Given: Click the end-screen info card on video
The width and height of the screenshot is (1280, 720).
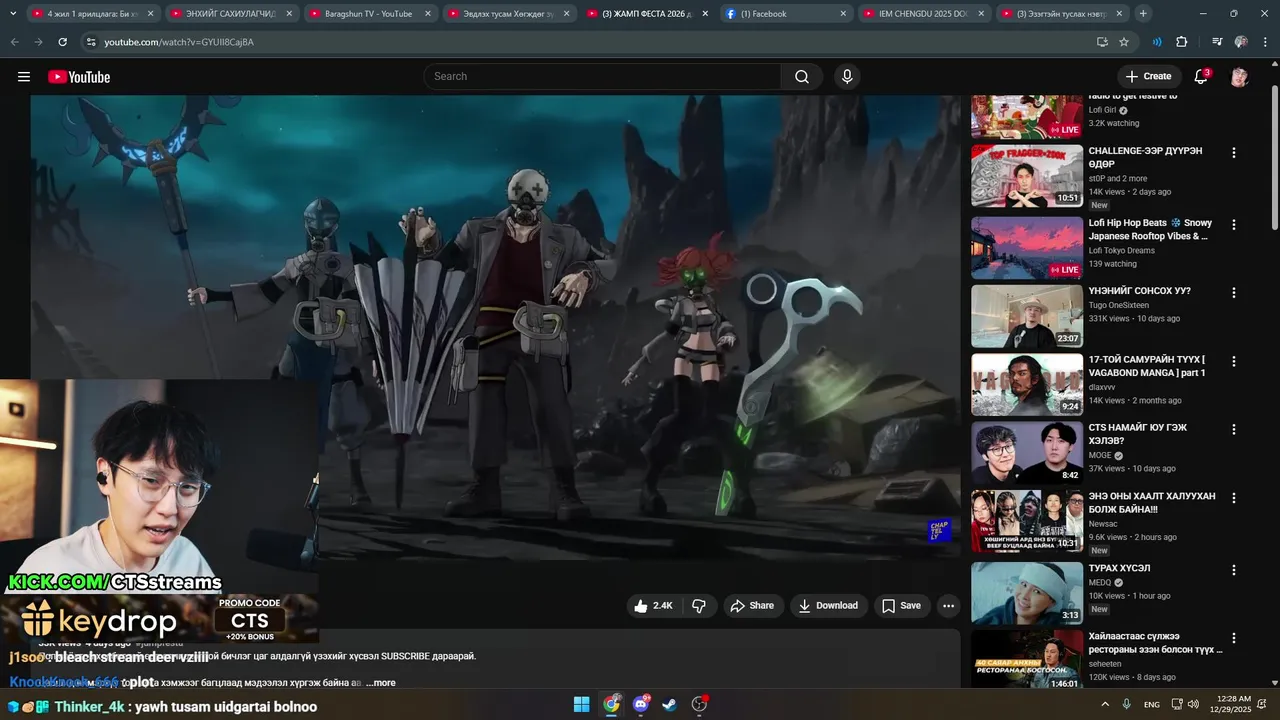Looking at the screenshot, I should click(x=939, y=531).
